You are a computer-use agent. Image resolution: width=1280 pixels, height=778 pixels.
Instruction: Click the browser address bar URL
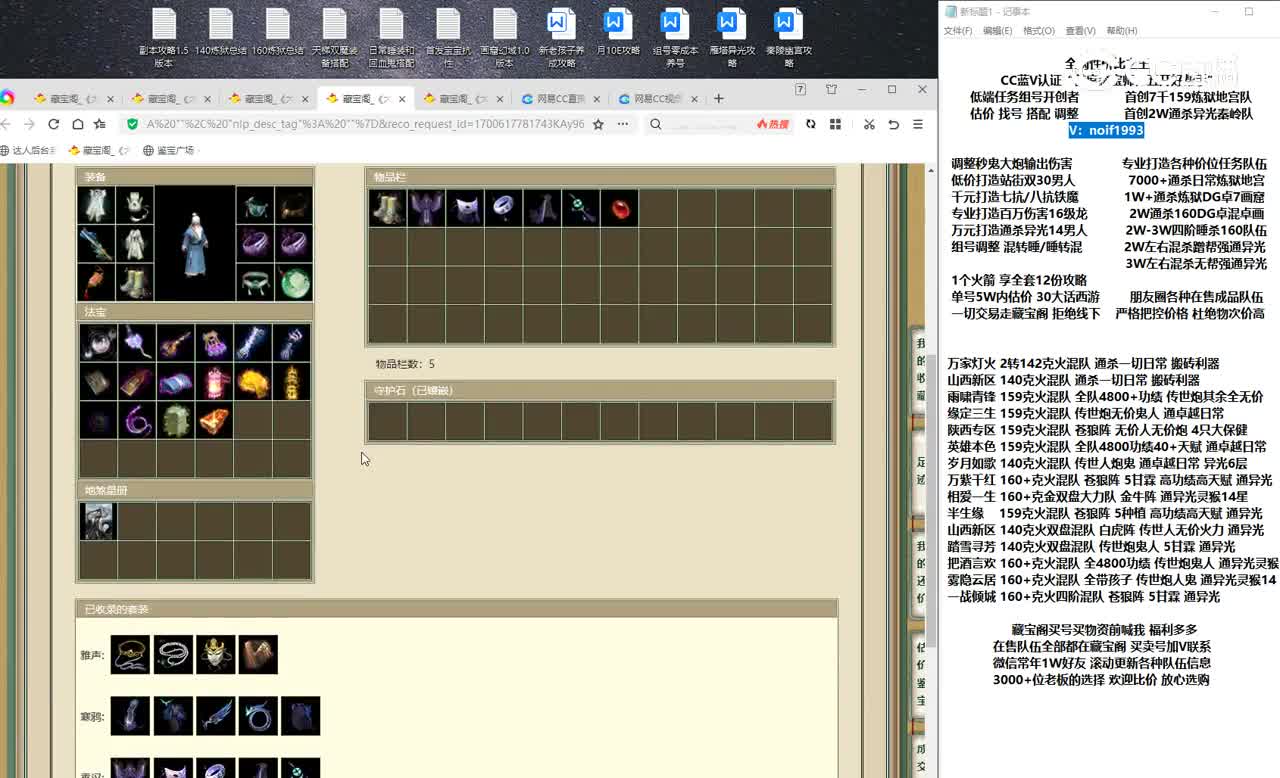(x=365, y=124)
